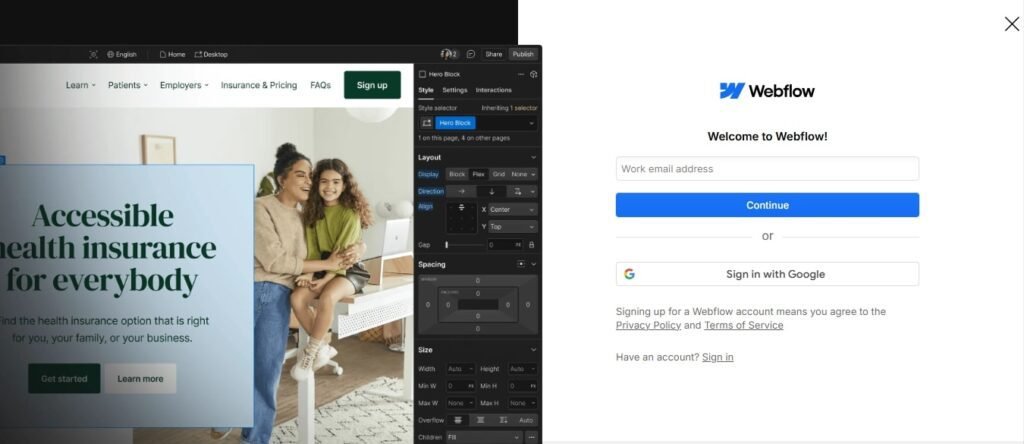Switch to the Style tab
The height and width of the screenshot is (444, 1024).
(x=426, y=90)
